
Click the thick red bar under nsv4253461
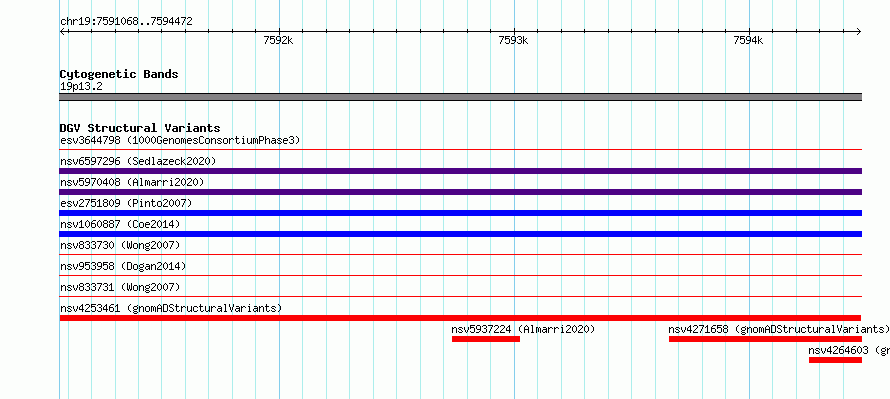click(x=460, y=318)
